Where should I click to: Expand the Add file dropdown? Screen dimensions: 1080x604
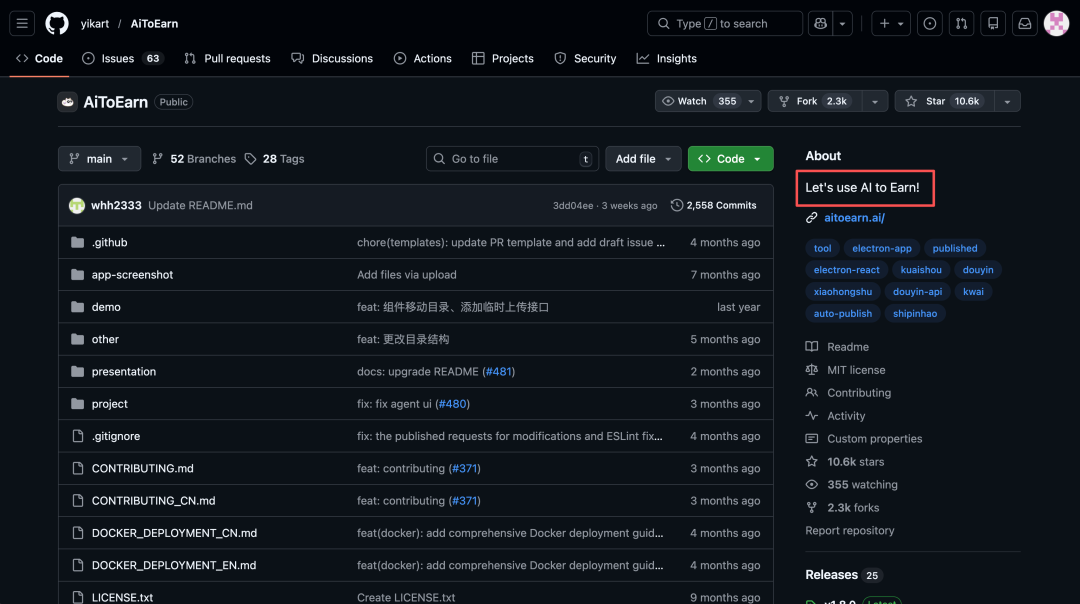point(643,159)
